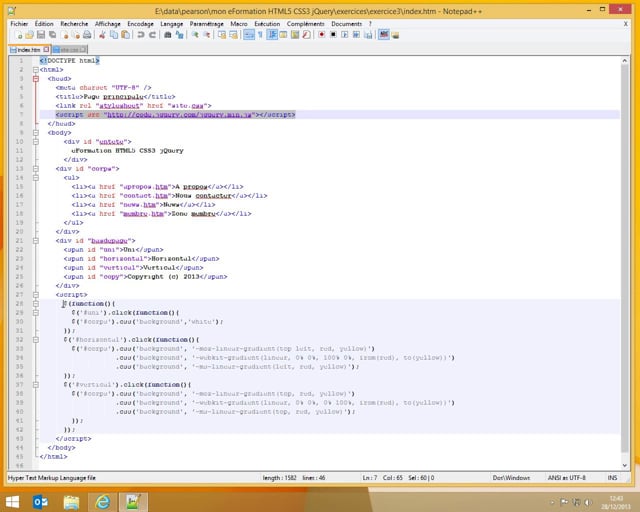Collapse the body fold marker on line 9
640x512 pixels.
coord(36,133)
